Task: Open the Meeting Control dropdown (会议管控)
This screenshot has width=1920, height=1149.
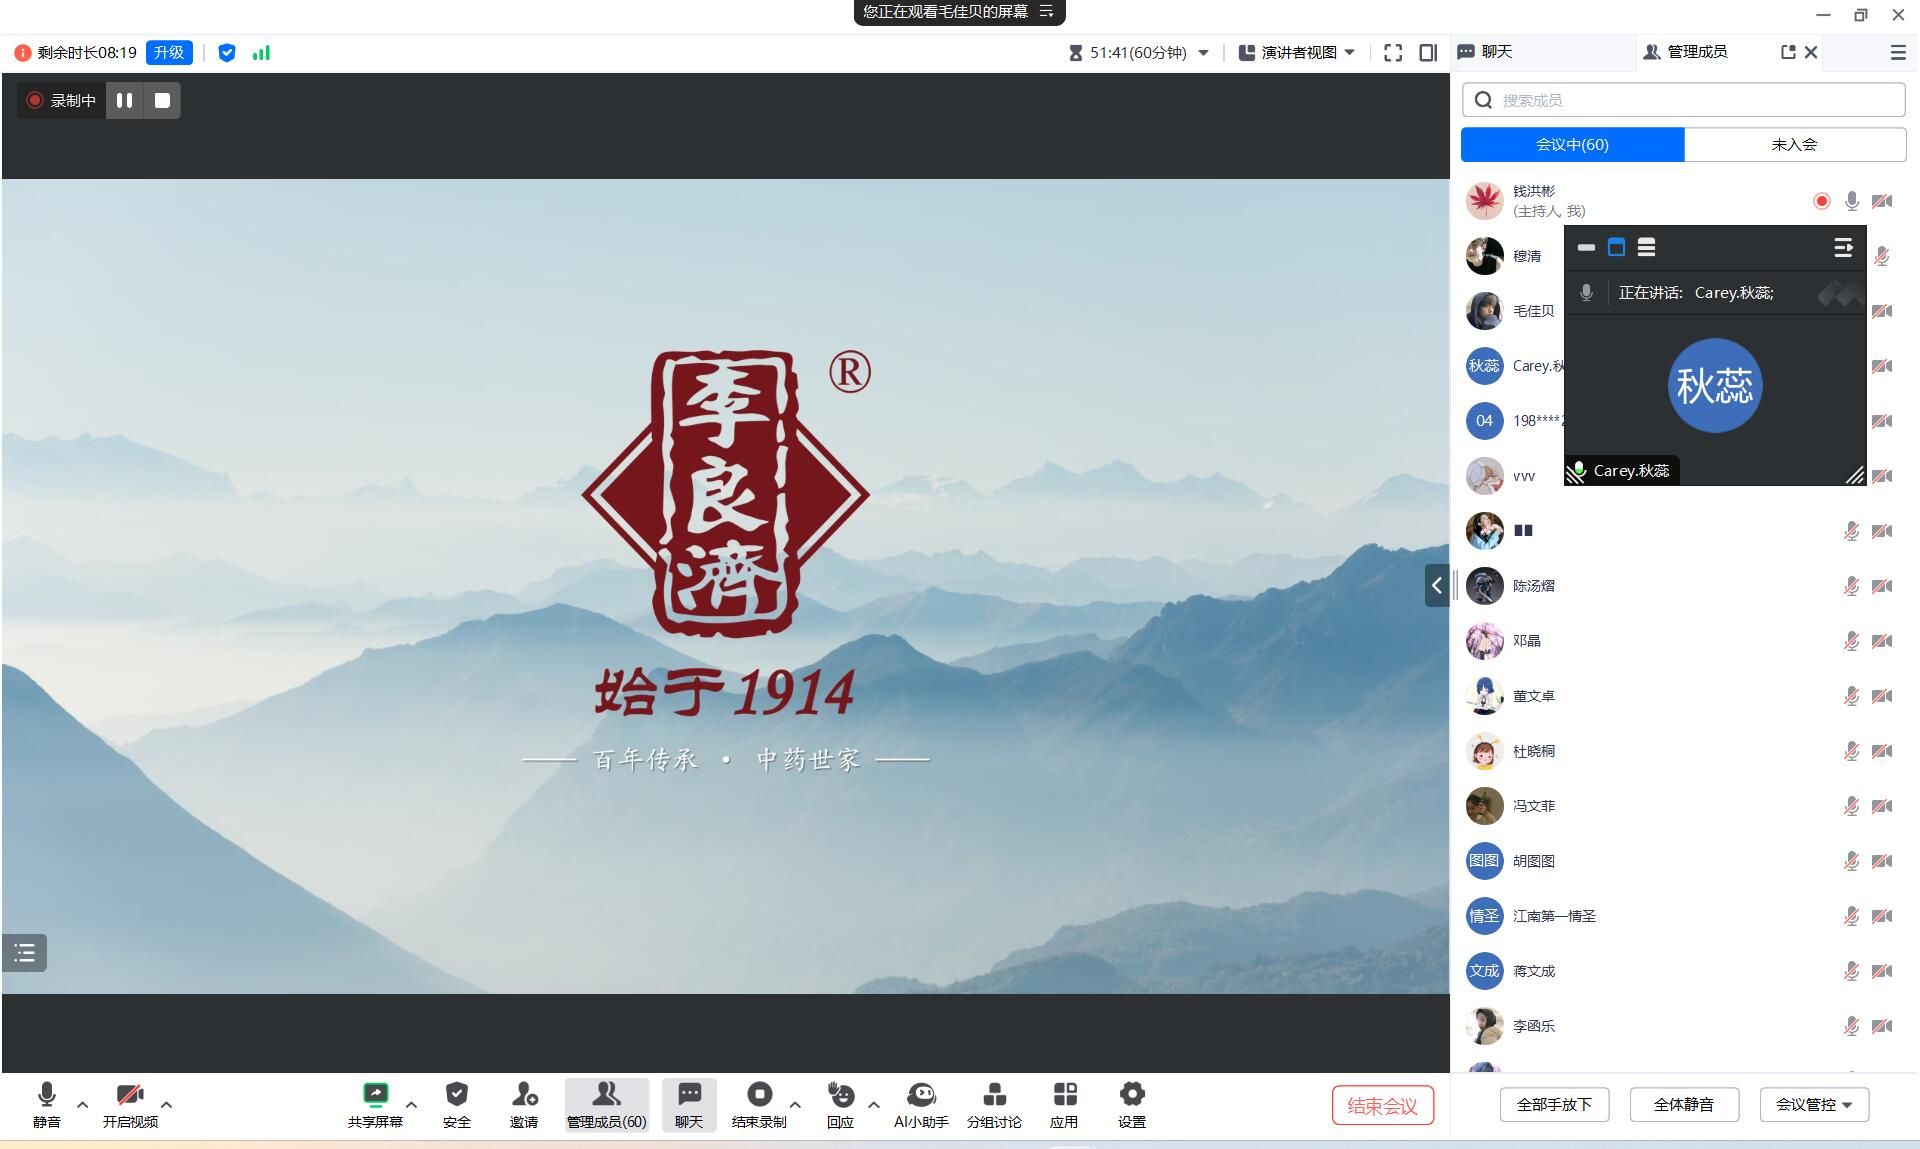Action: pos(1814,1104)
